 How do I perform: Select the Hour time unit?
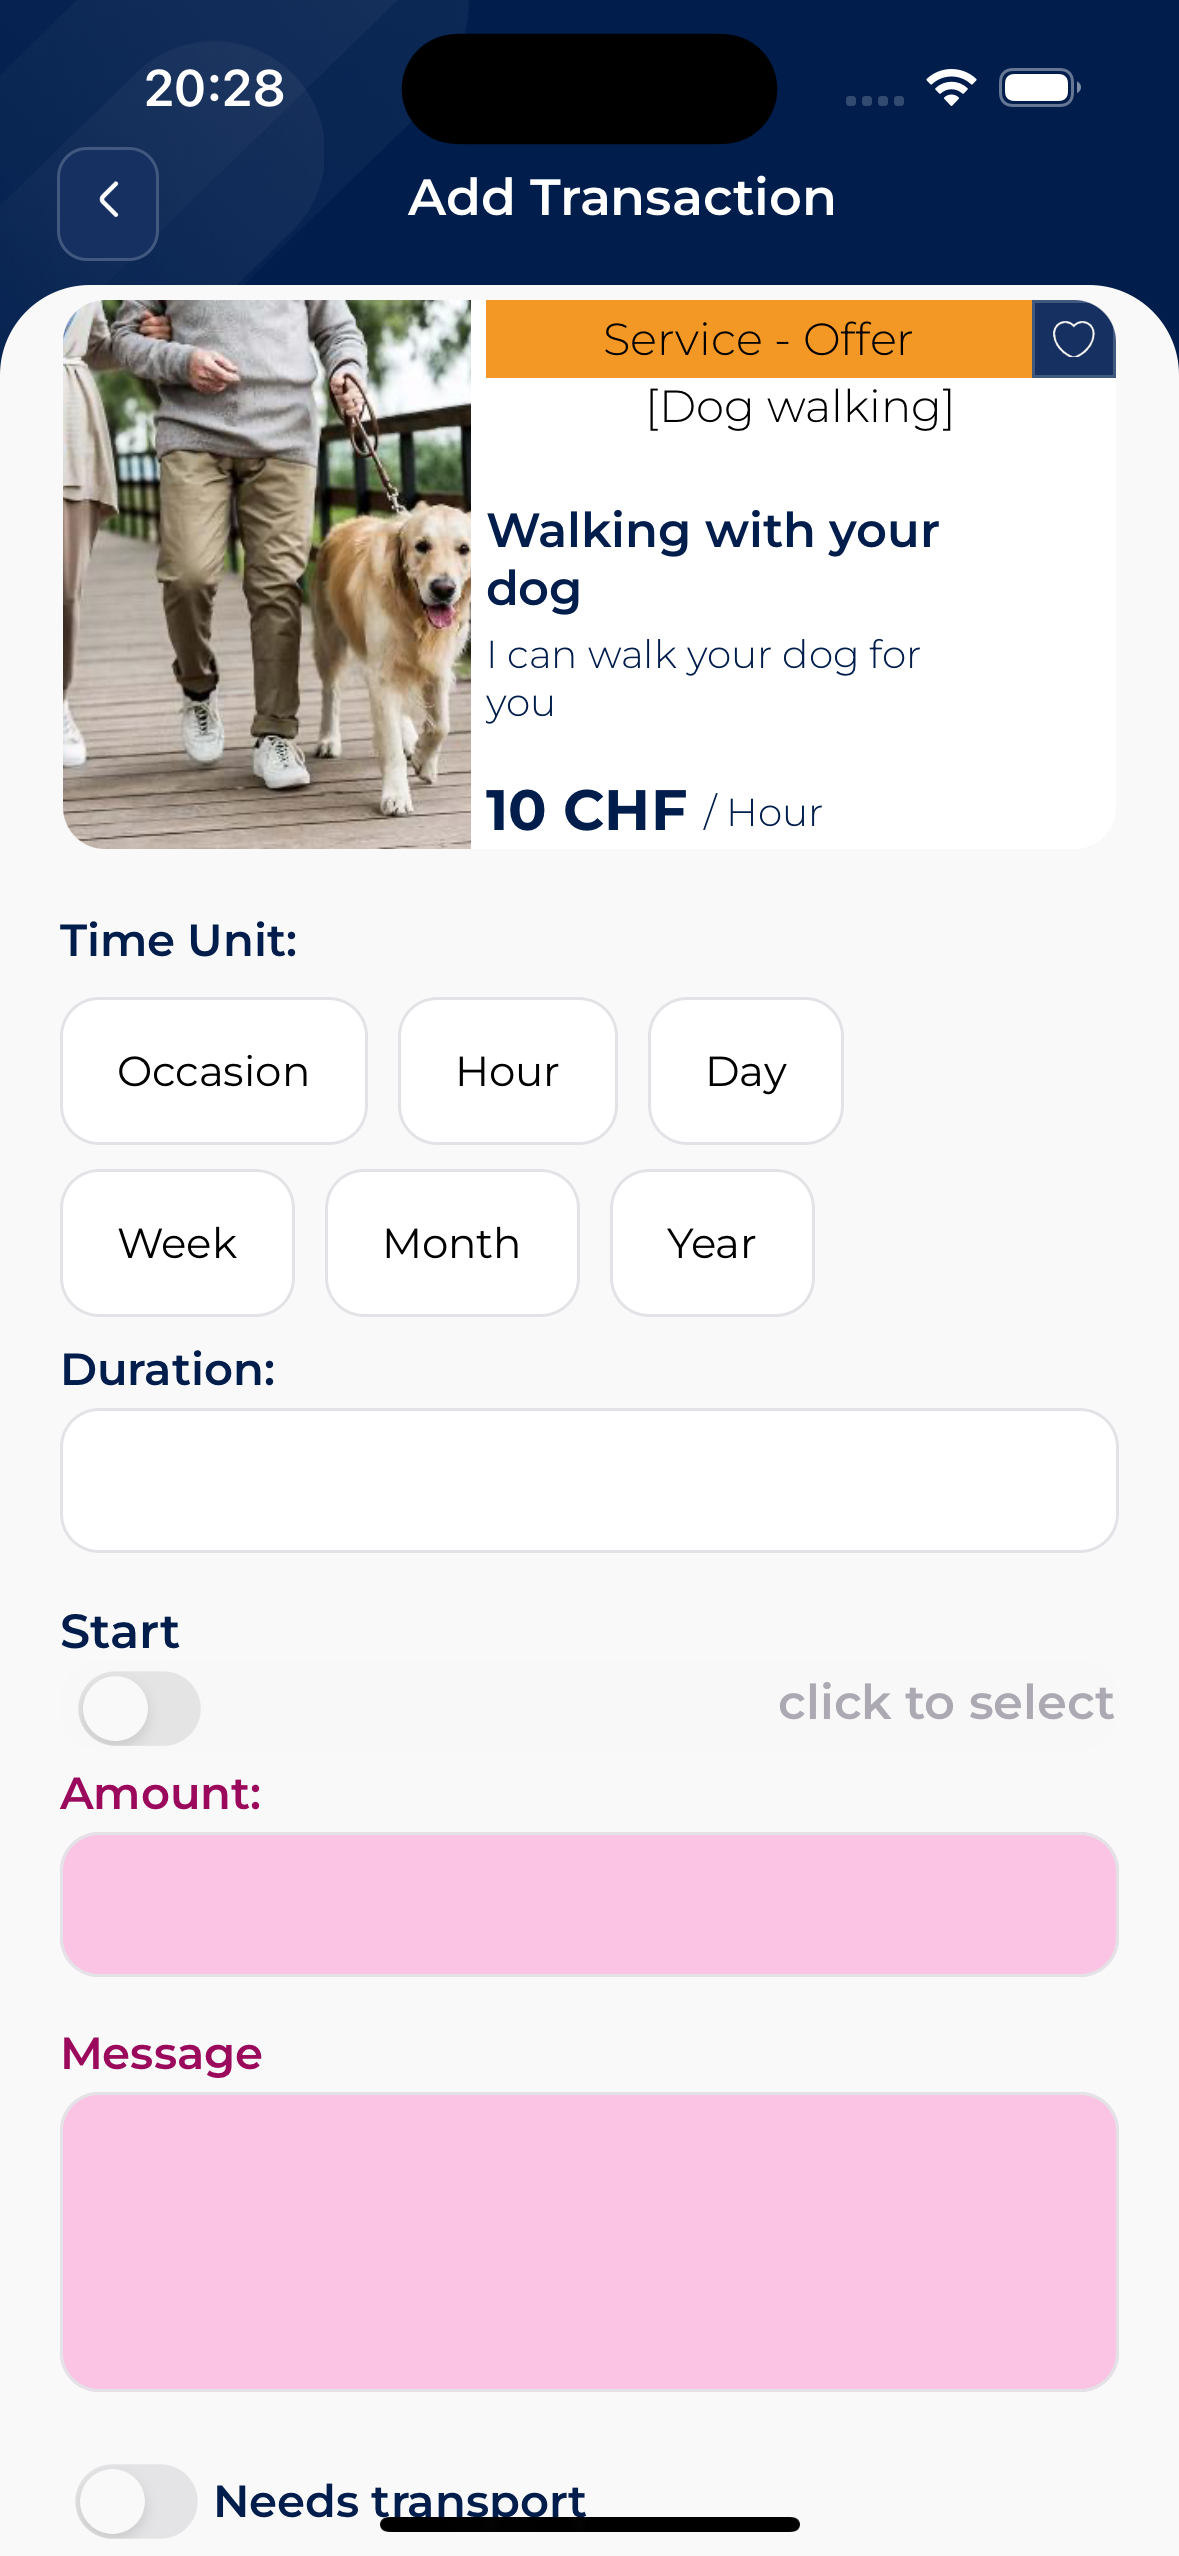pos(507,1071)
